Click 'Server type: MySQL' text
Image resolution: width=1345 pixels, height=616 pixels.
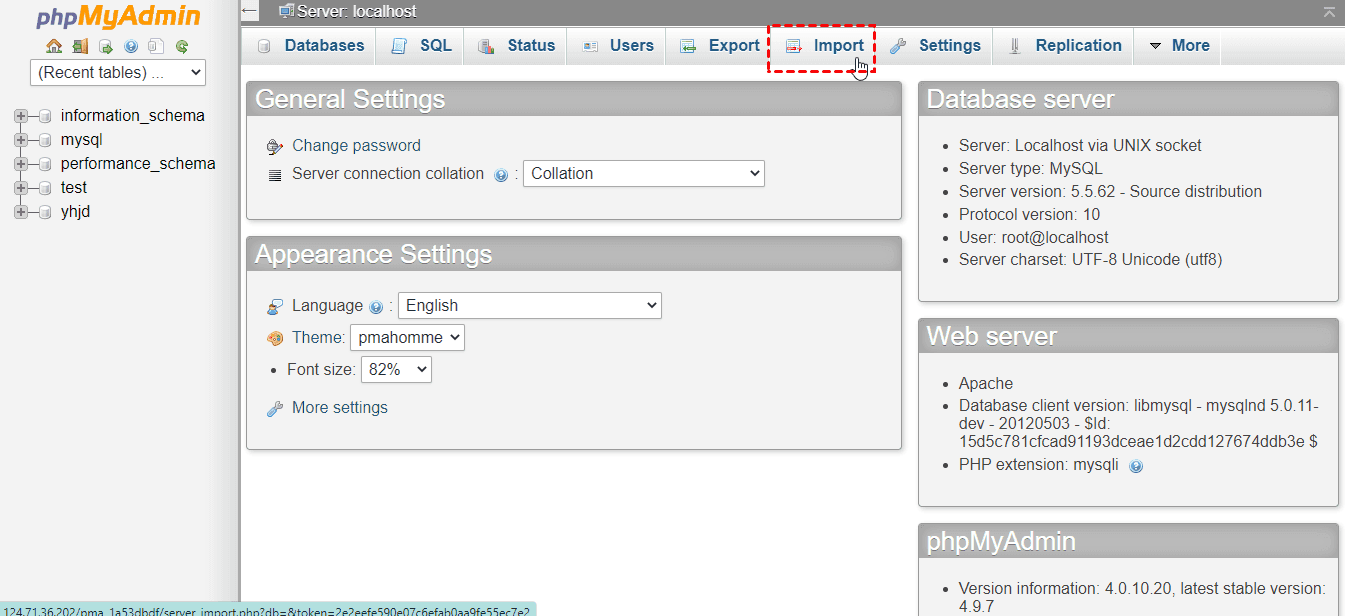pos(1030,168)
